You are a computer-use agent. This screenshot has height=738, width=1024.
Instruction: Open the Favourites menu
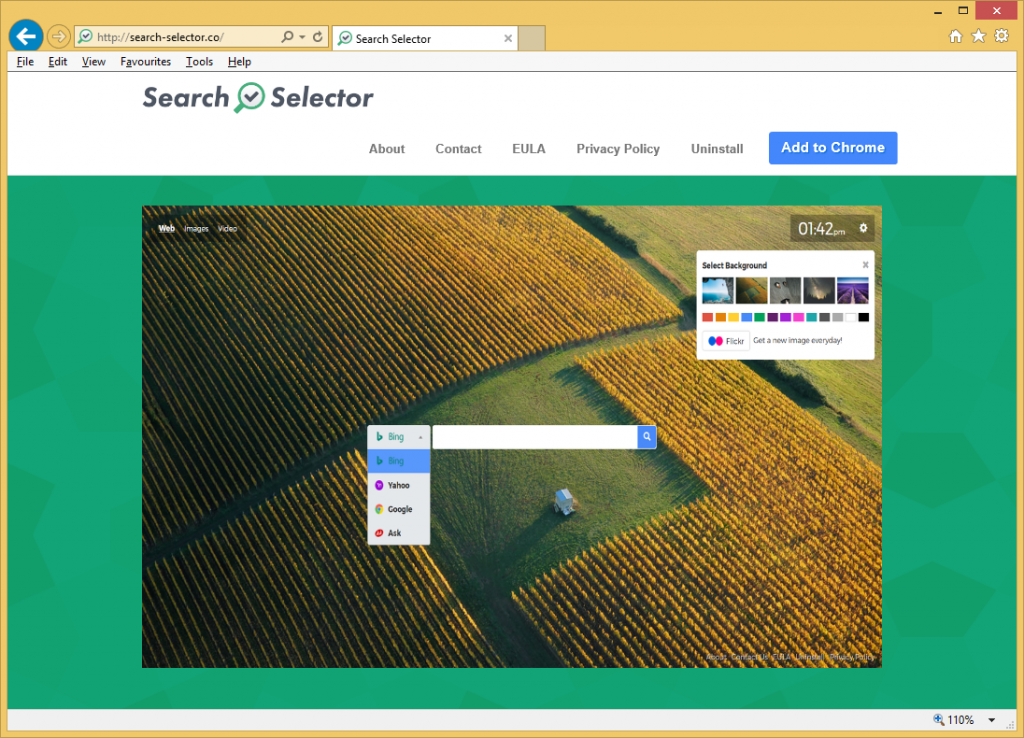pyautogui.click(x=145, y=62)
